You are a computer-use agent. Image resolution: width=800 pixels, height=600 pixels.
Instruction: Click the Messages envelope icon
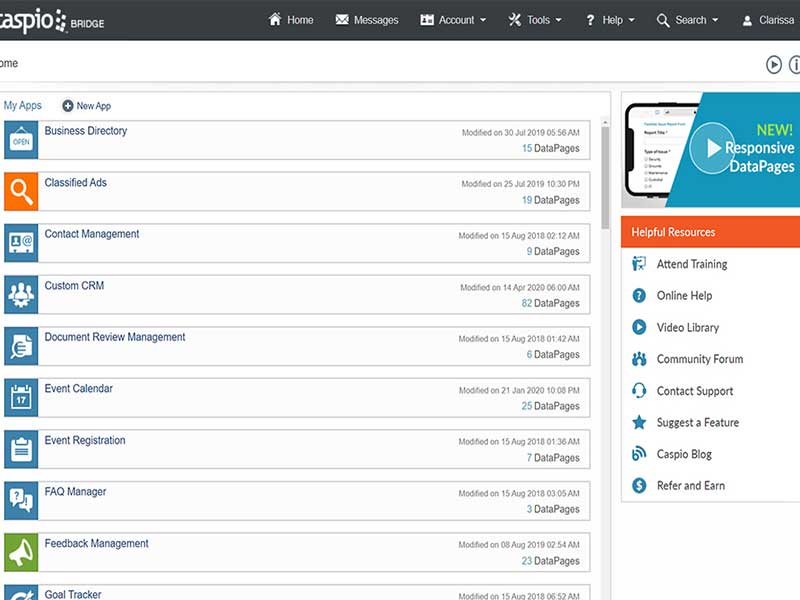[x=342, y=19]
